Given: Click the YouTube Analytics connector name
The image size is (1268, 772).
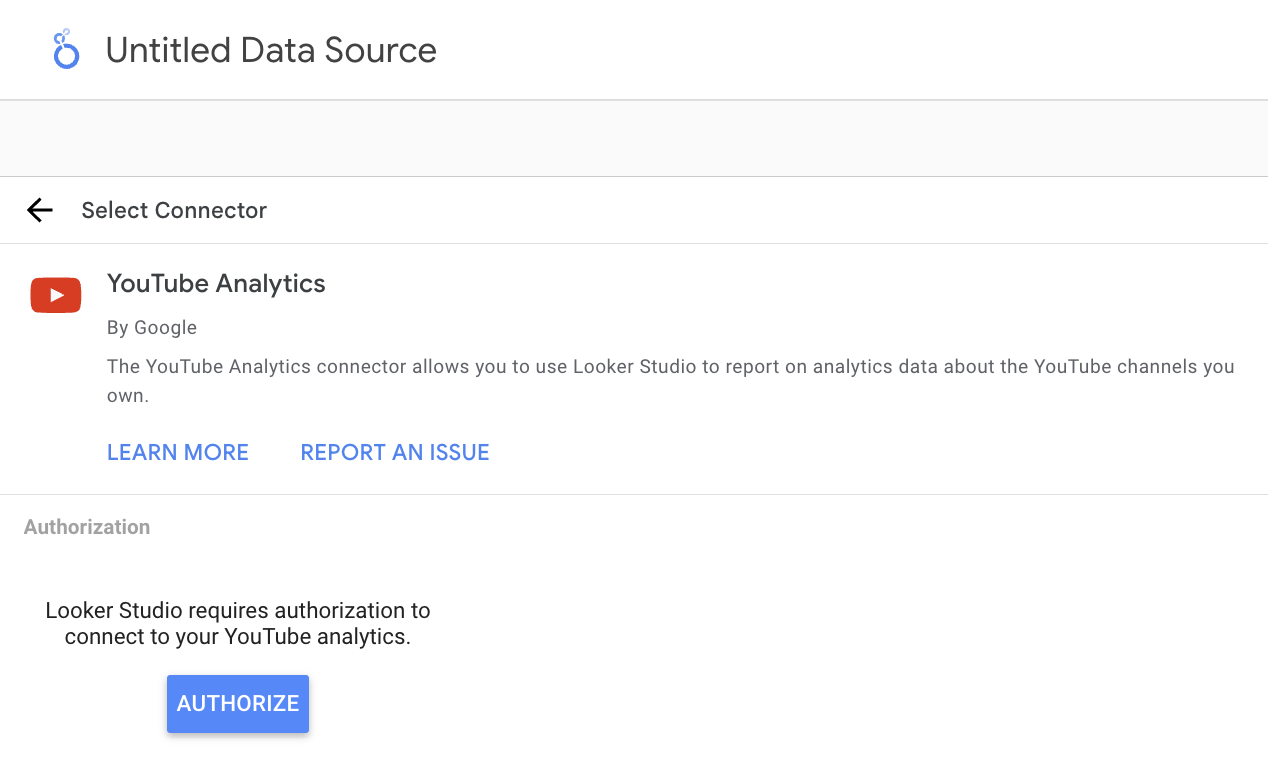Looking at the screenshot, I should (216, 283).
